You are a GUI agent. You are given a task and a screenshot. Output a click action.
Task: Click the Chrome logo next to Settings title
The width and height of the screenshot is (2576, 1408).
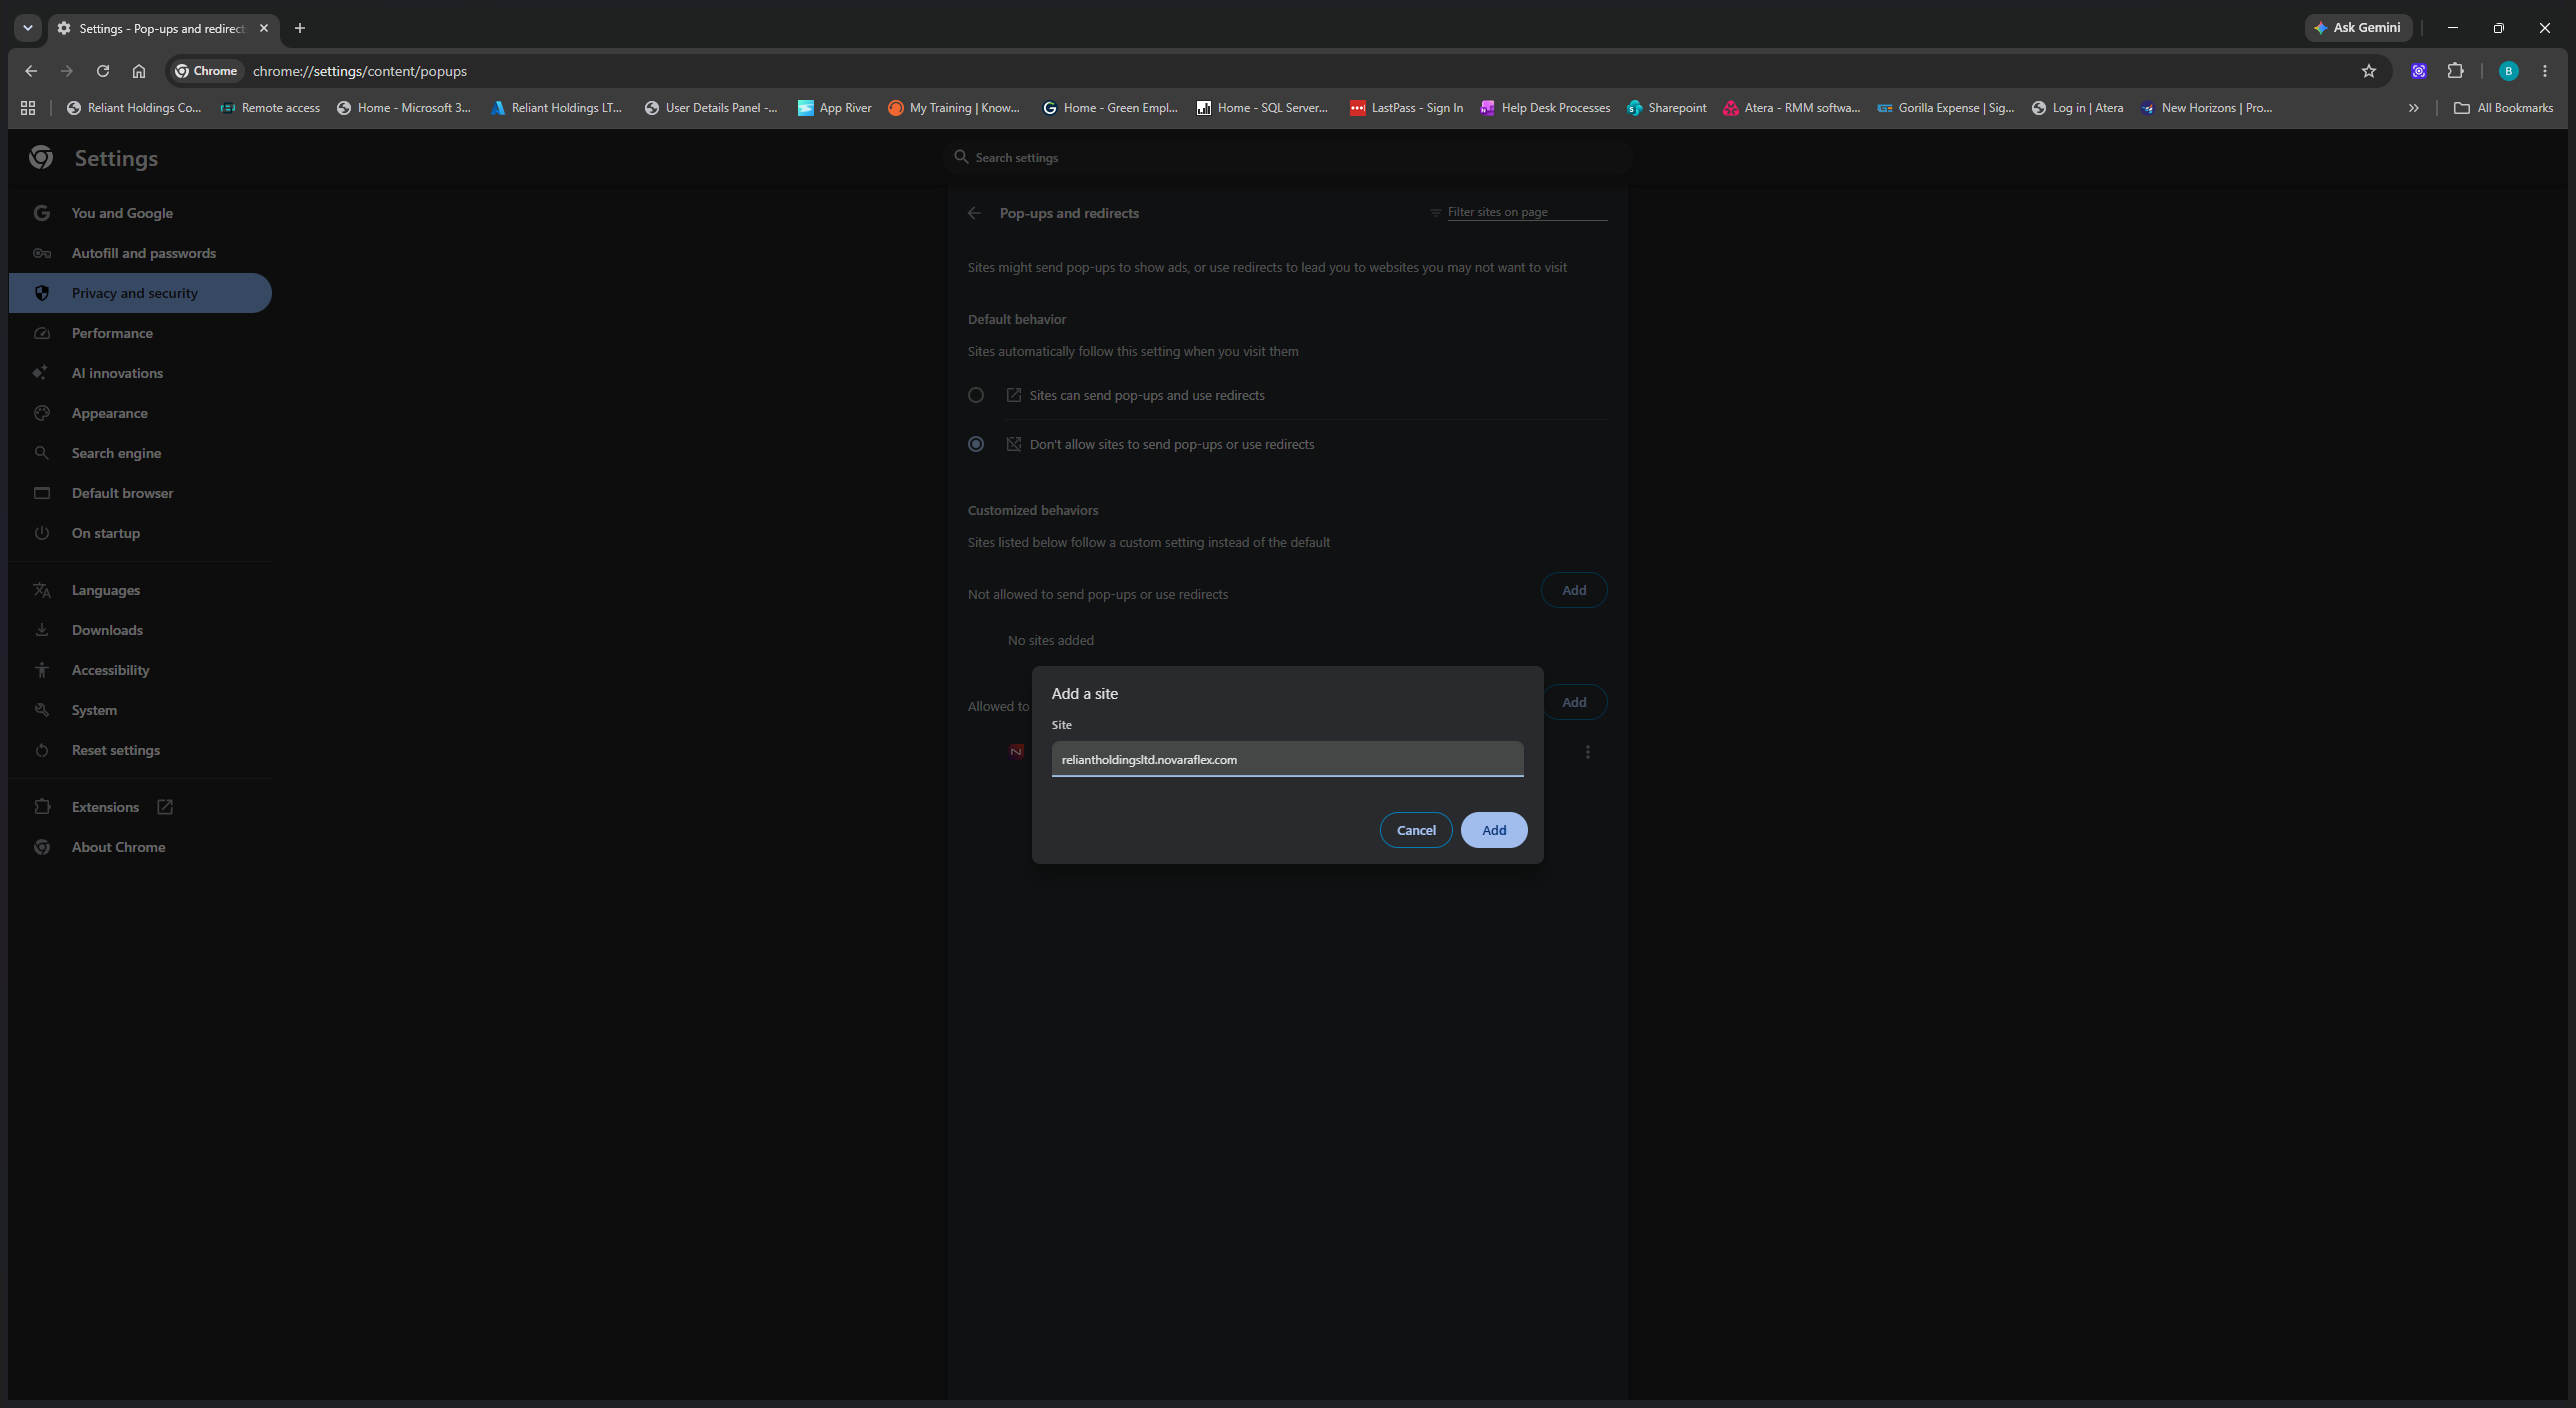(x=40, y=157)
